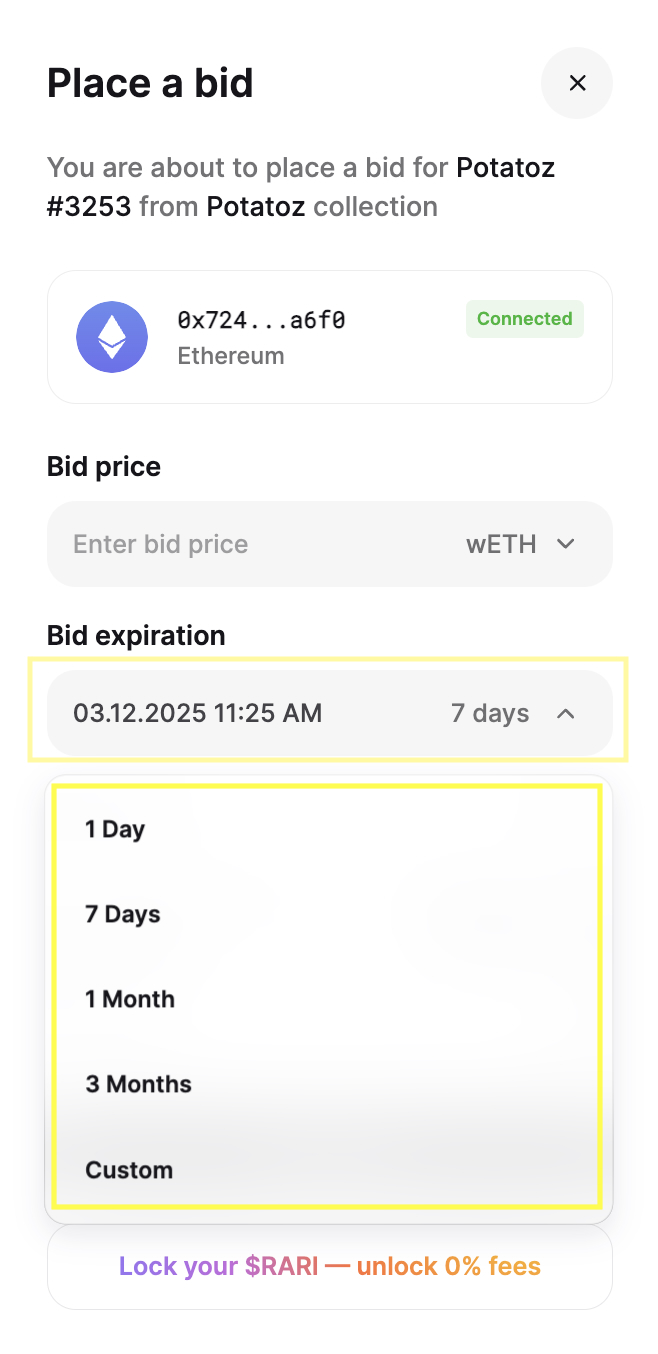Click the Ethereum logo icon
Image resolution: width=658 pixels, height=1354 pixels.
112,337
